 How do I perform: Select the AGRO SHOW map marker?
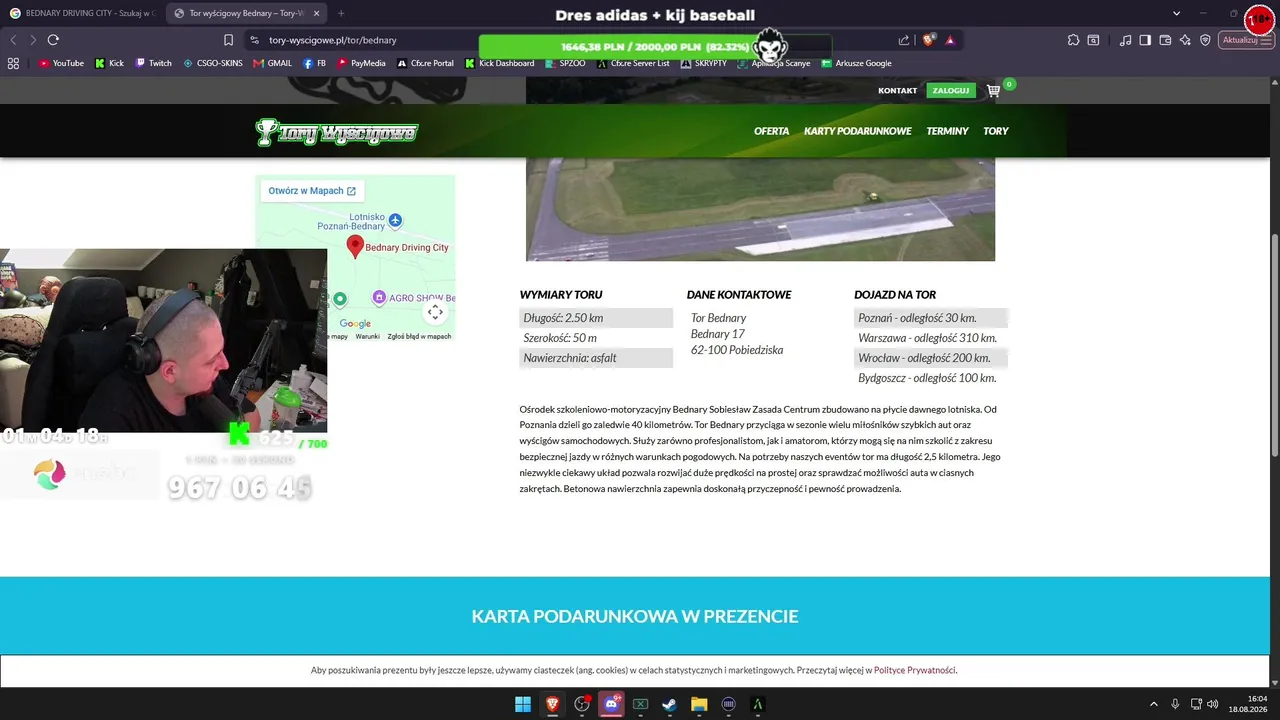[x=379, y=298]
